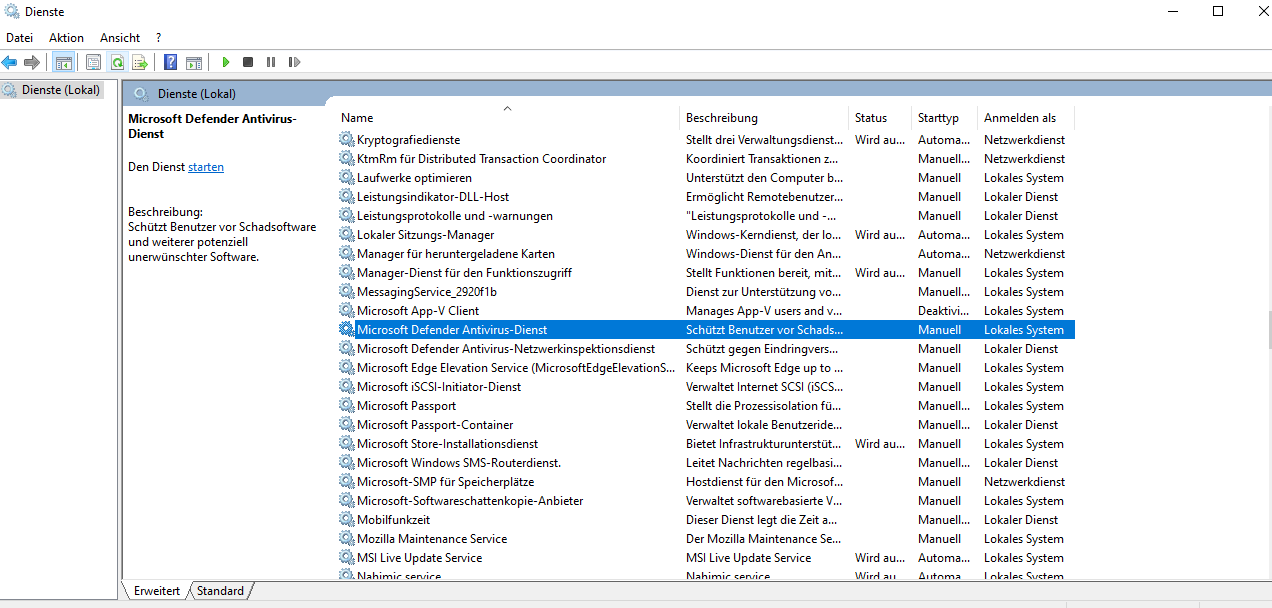Select Microsoft iSCSI-Initiator-Dienst
The height and width of the screenshot is (608, 1272).
click(x=439, y=387)
